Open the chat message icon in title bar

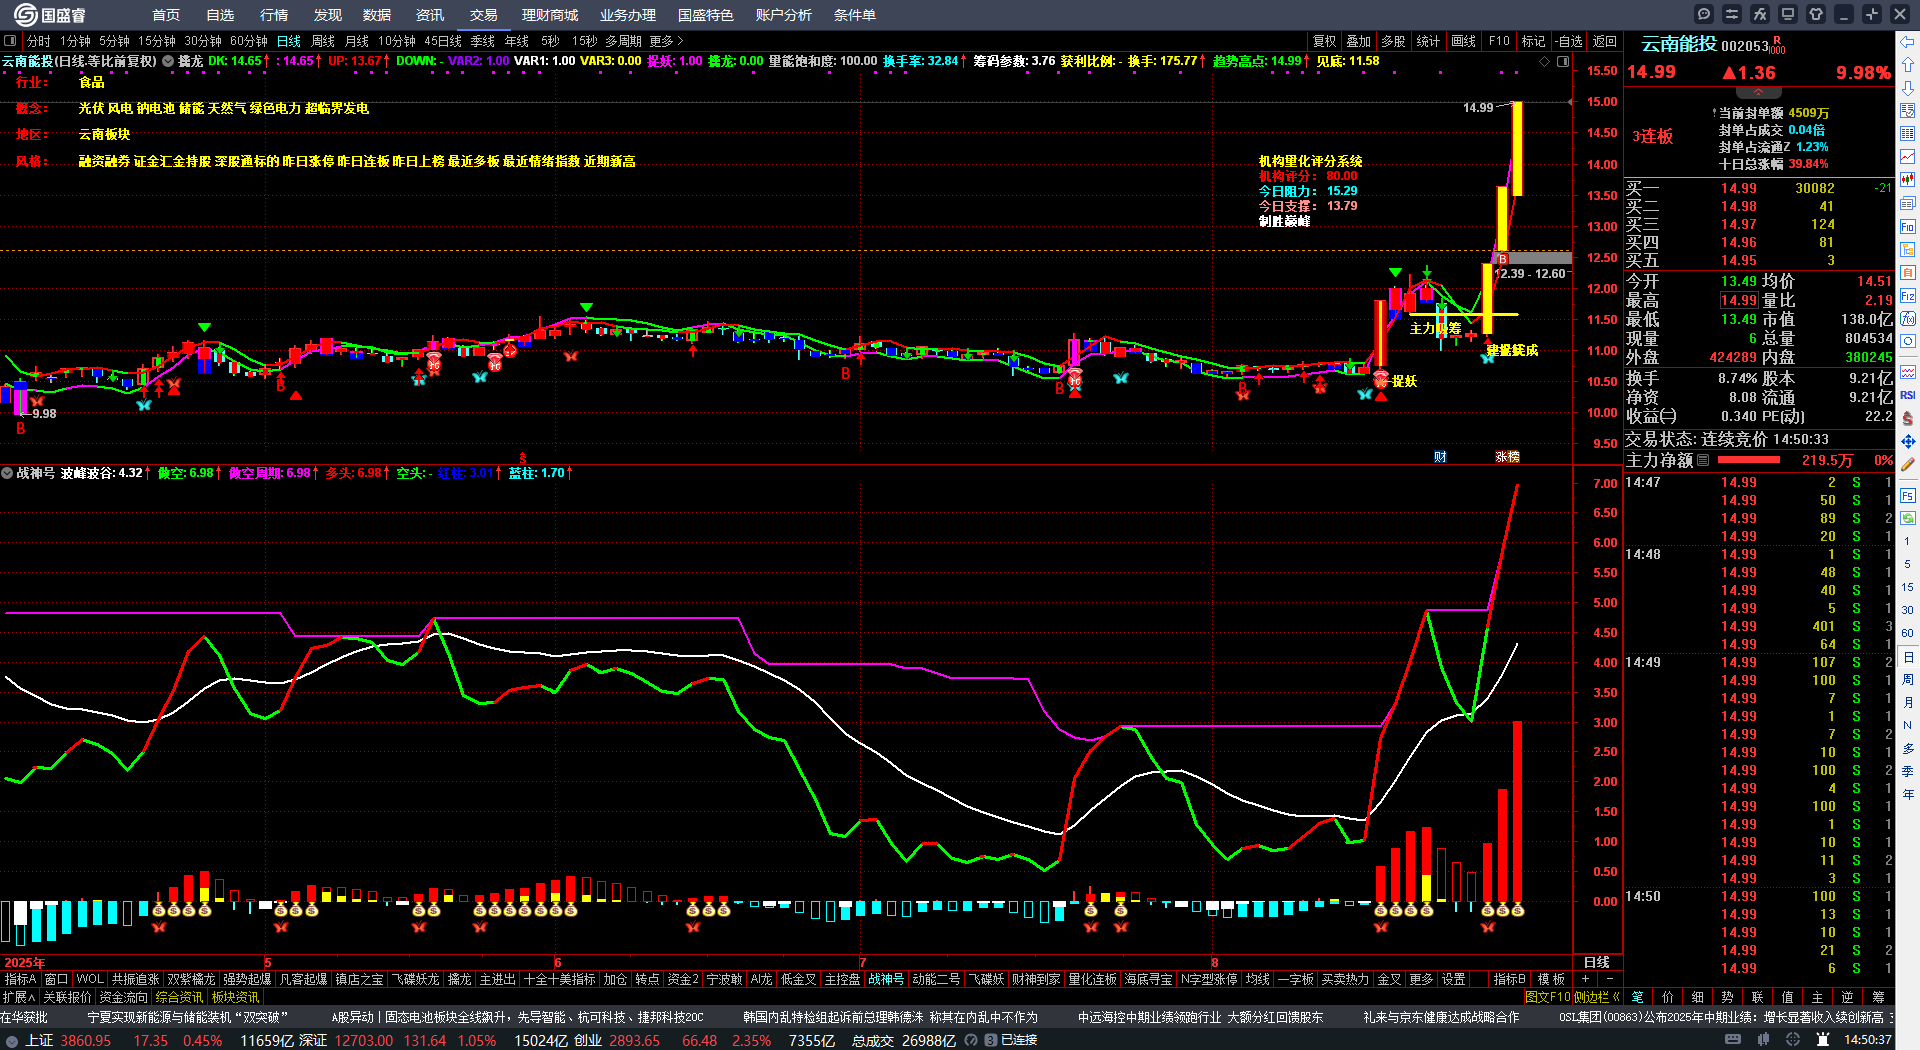tap(1704, 14)
